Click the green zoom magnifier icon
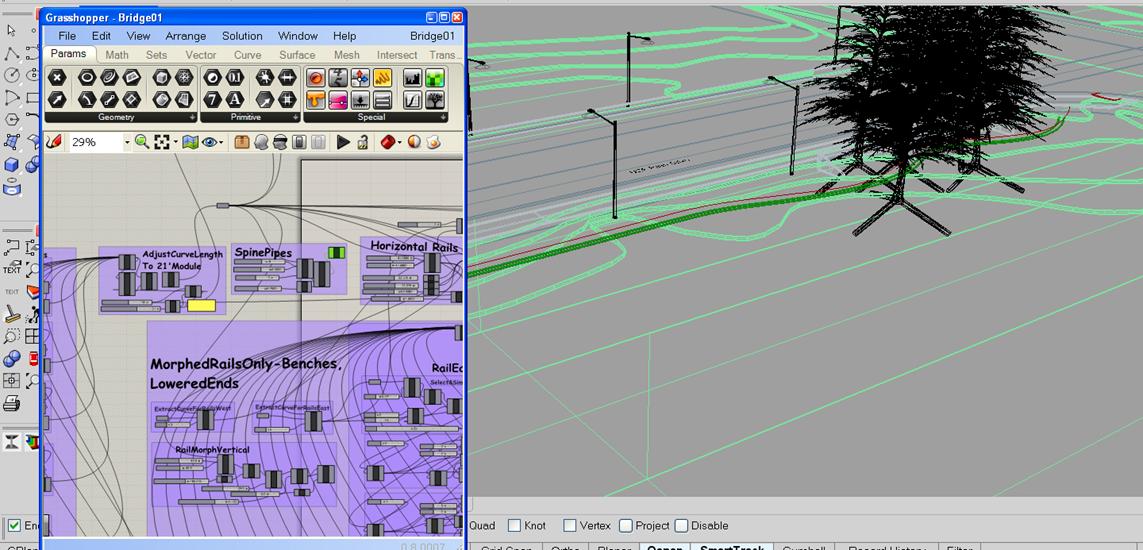The width and height of the screenshot is (1143, 550). tap(142, 143)
